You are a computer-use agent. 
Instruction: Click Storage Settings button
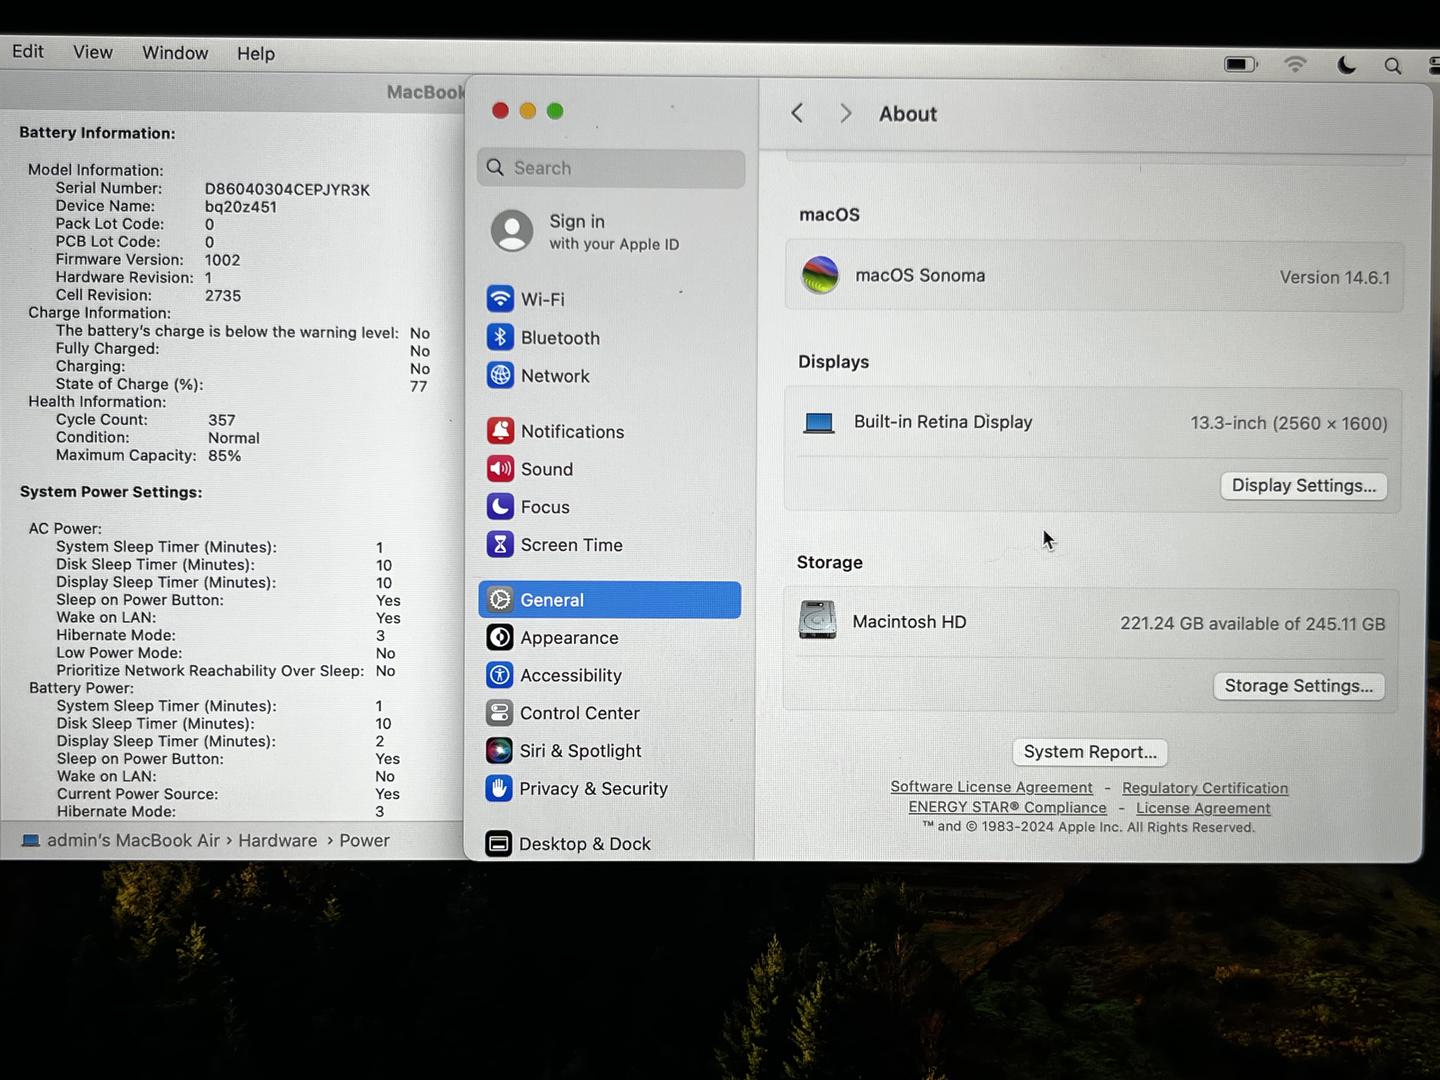pyautogui.click(x=1299, y=686)
